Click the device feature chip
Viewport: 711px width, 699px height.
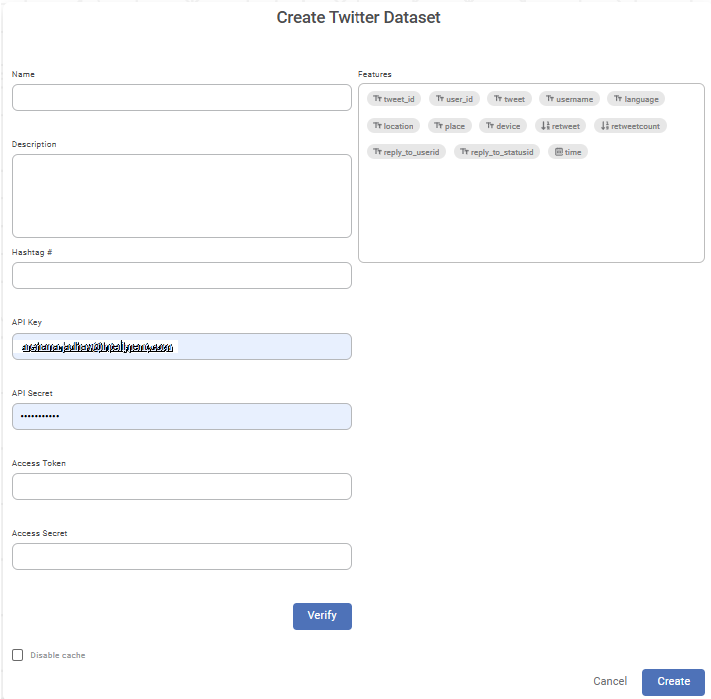(x=503, y=126)
